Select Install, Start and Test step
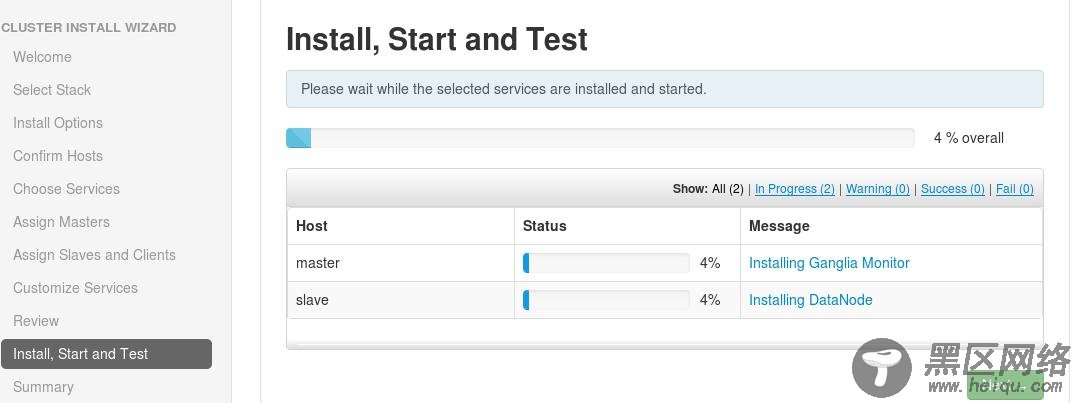This screenshot has height=403, width=1084. pyautogui.click(x=80, y=354)
